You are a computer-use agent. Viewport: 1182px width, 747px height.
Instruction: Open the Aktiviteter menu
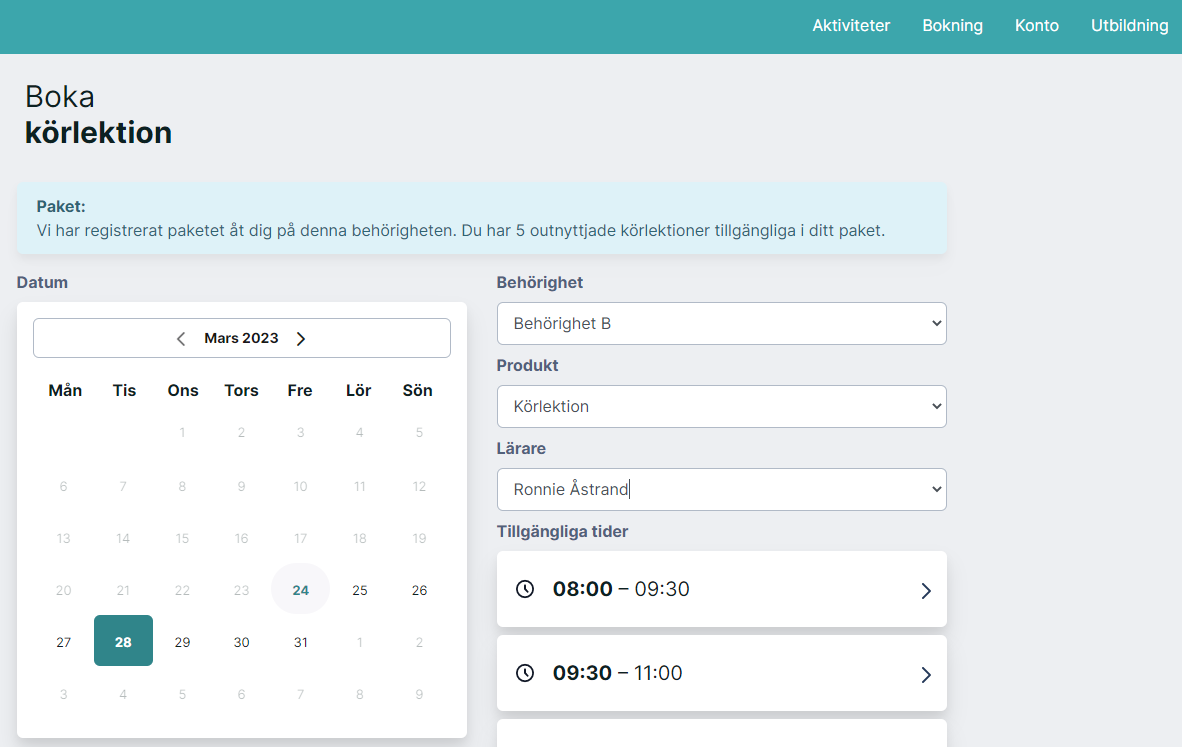click(851, 26)
